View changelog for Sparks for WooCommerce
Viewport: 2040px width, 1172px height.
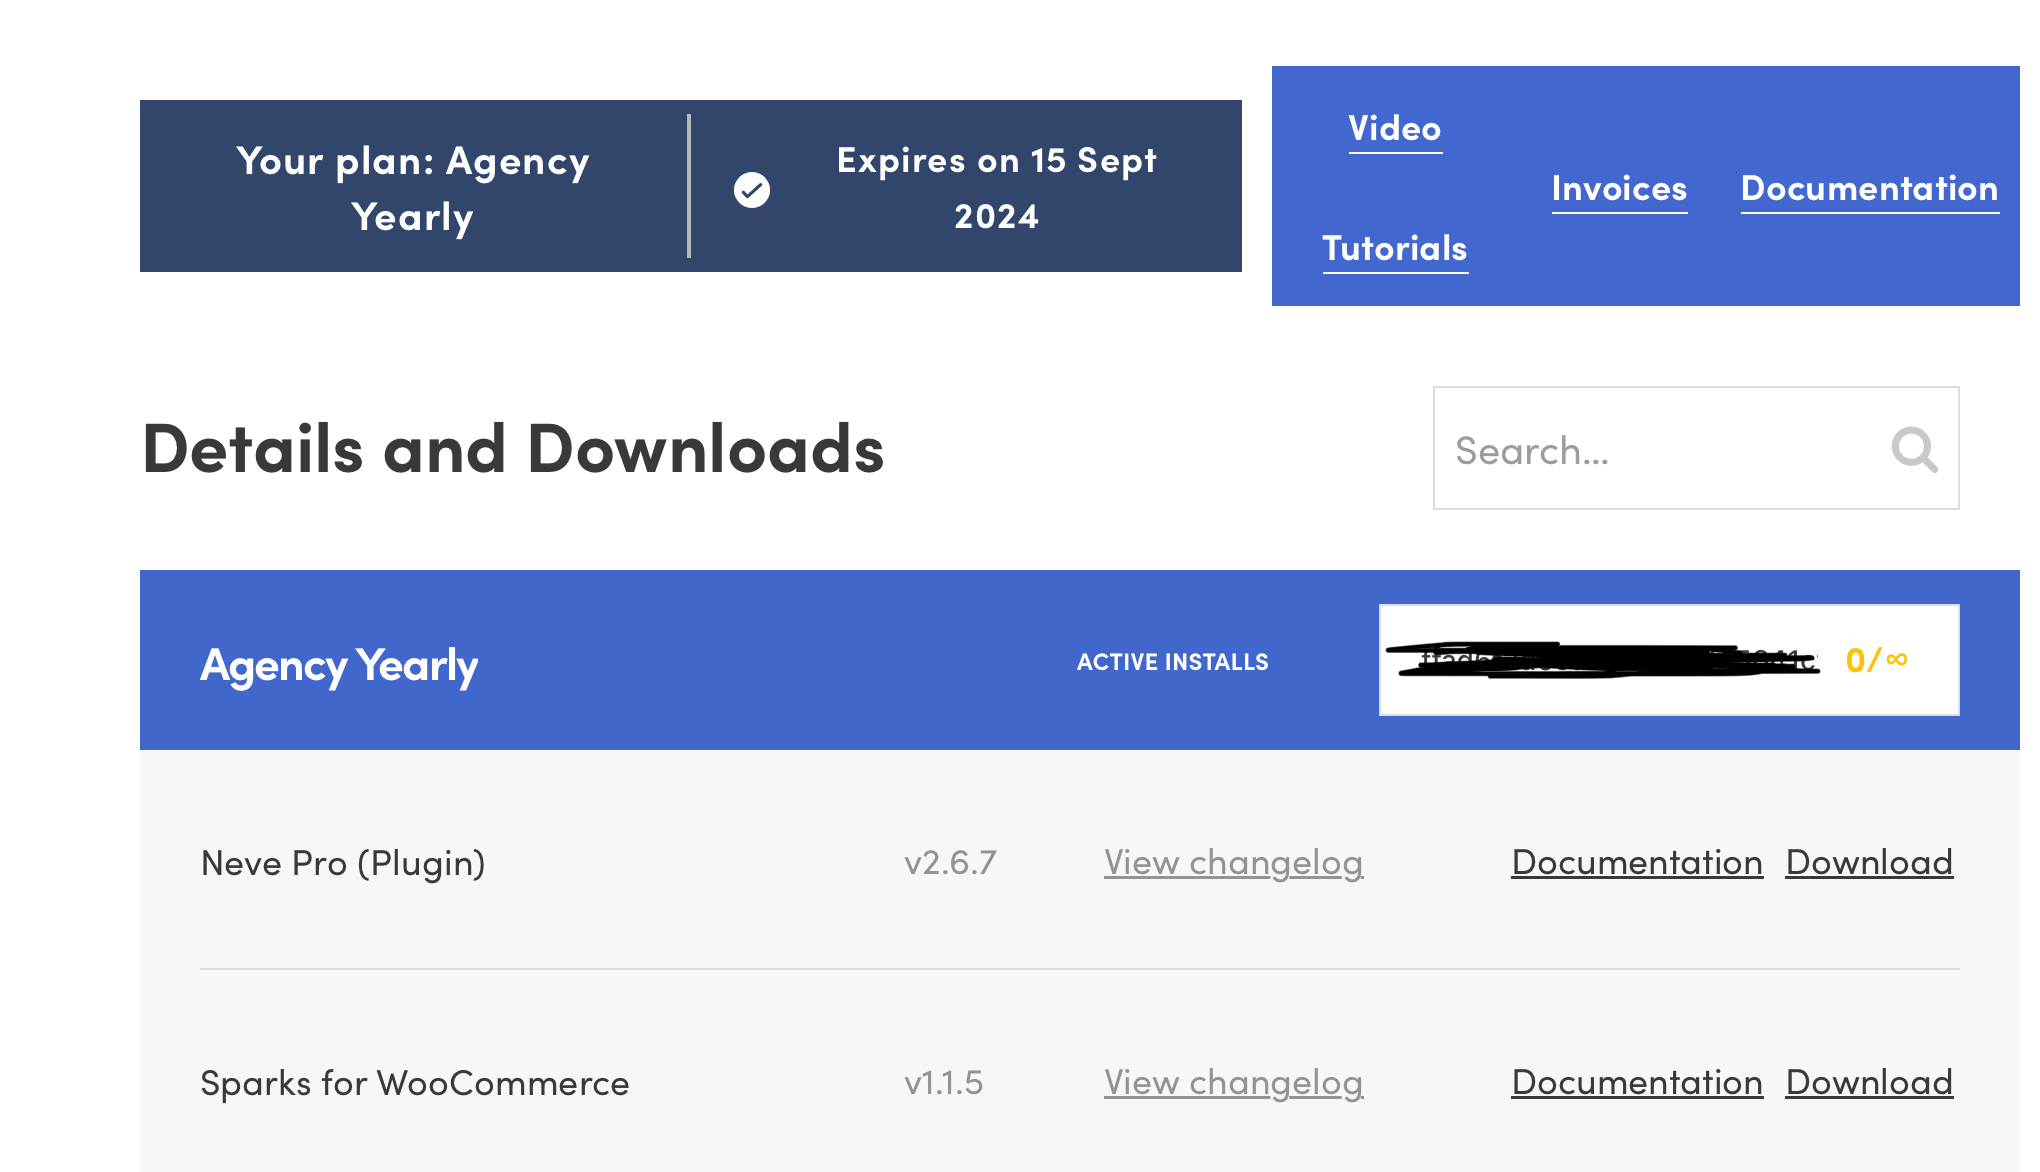(x=1233, y=1082)
